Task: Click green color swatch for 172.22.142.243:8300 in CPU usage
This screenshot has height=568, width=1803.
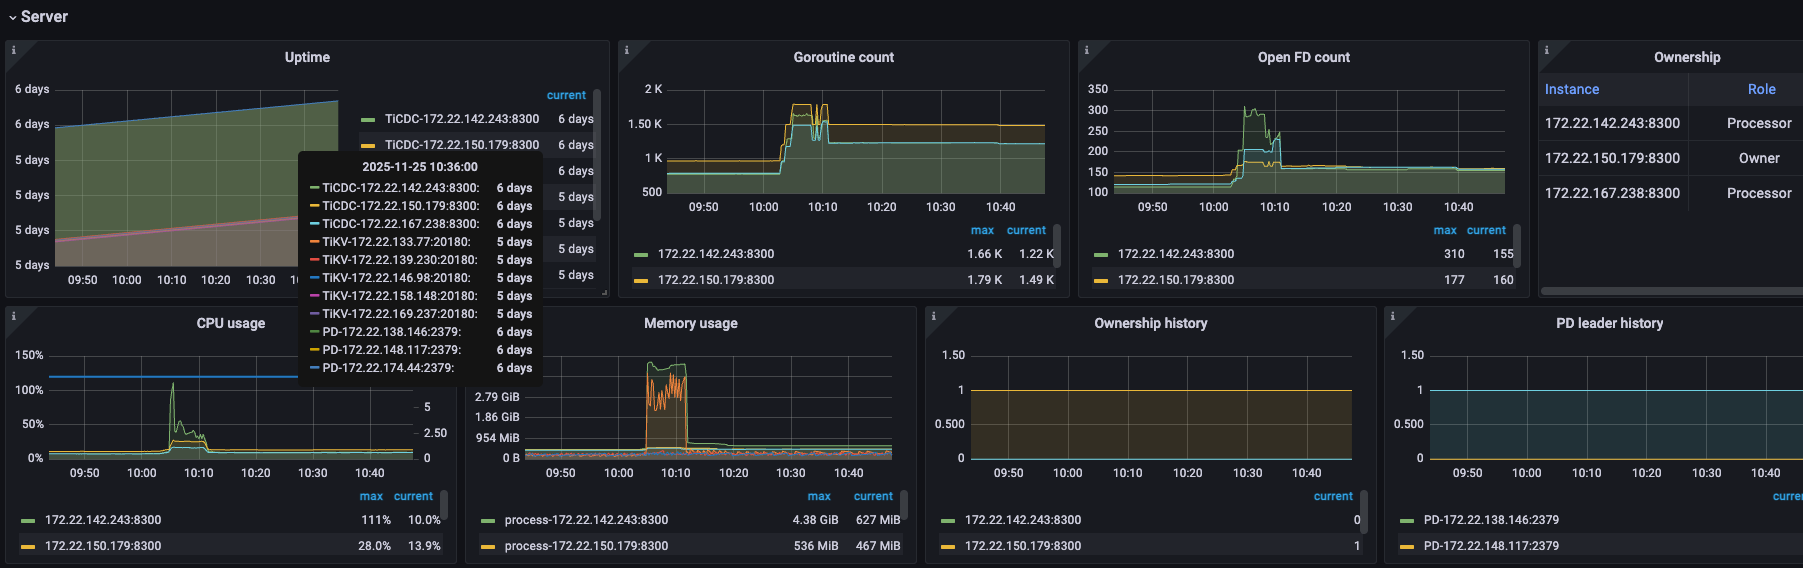Action: pyautogui.click(x=28, y=521)
